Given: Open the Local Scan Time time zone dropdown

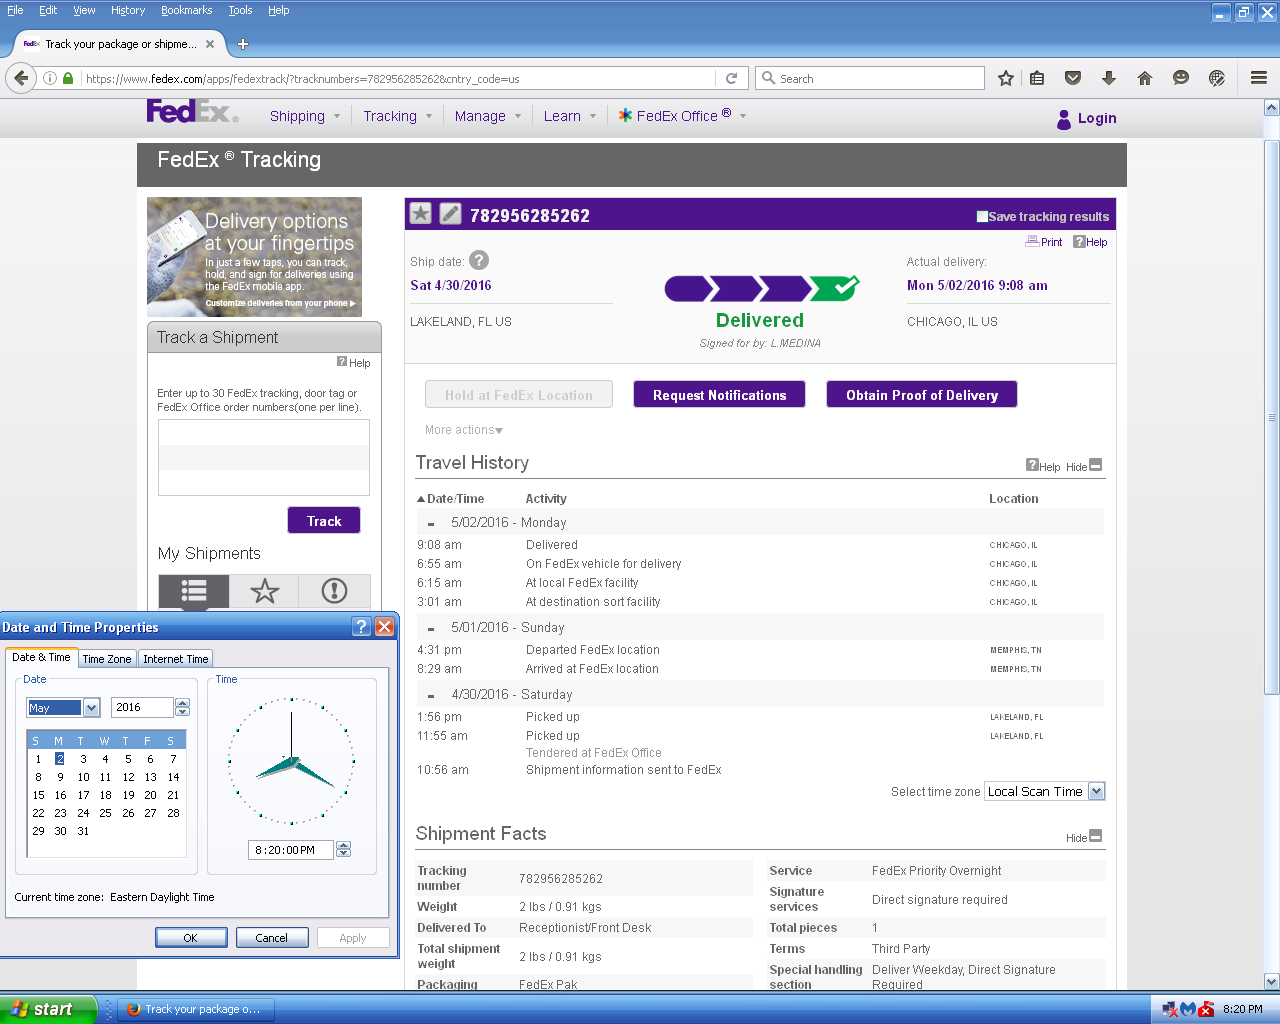Looking at the screenshot, I should click(1095, 790).
